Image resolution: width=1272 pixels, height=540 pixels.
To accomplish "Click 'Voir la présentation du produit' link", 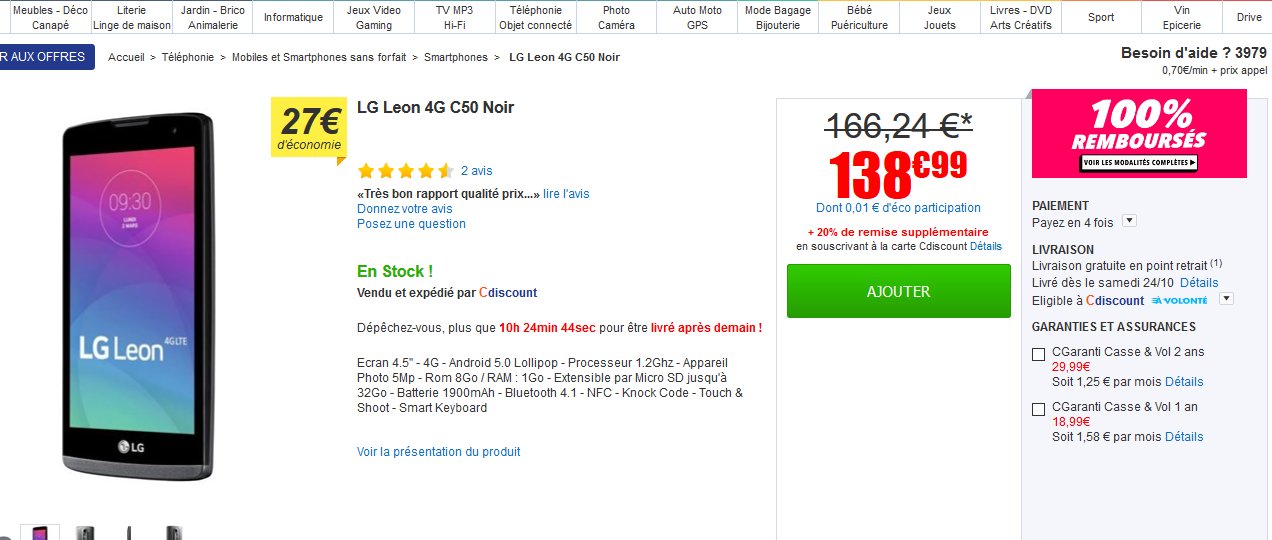I will [x=438, y=452].
